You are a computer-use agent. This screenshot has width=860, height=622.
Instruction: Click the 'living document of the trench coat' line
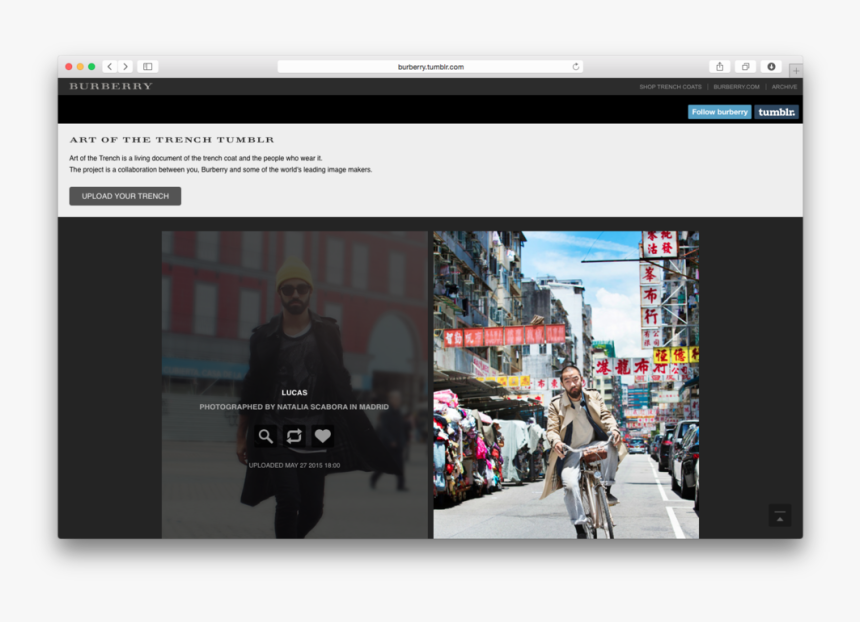point(196,158)
